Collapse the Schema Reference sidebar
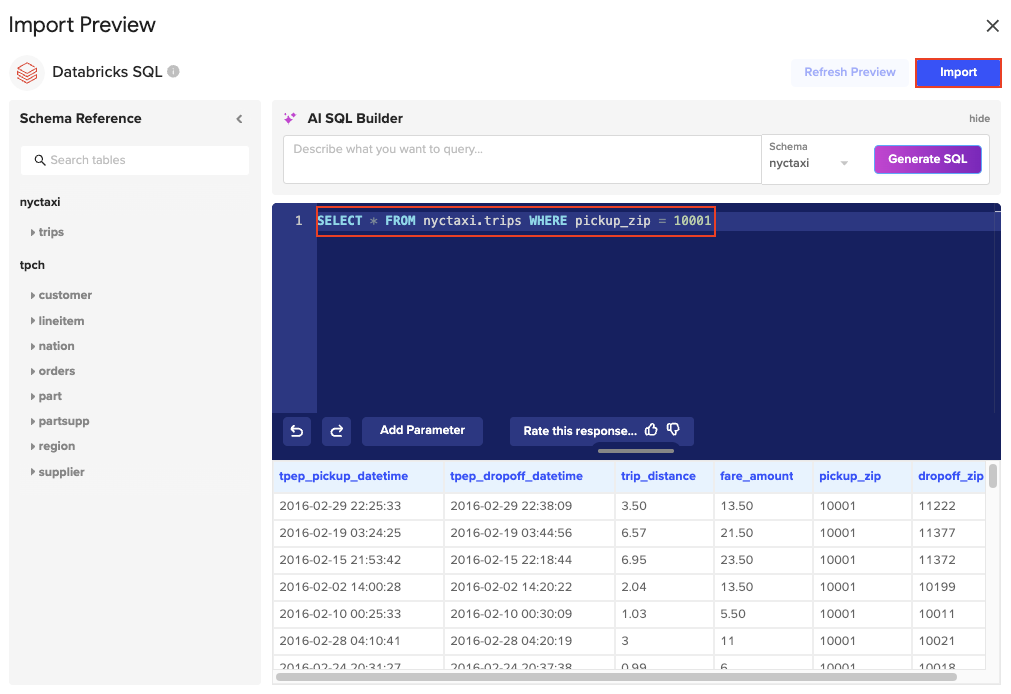1011x694 pixels. [x=239, y=118]
